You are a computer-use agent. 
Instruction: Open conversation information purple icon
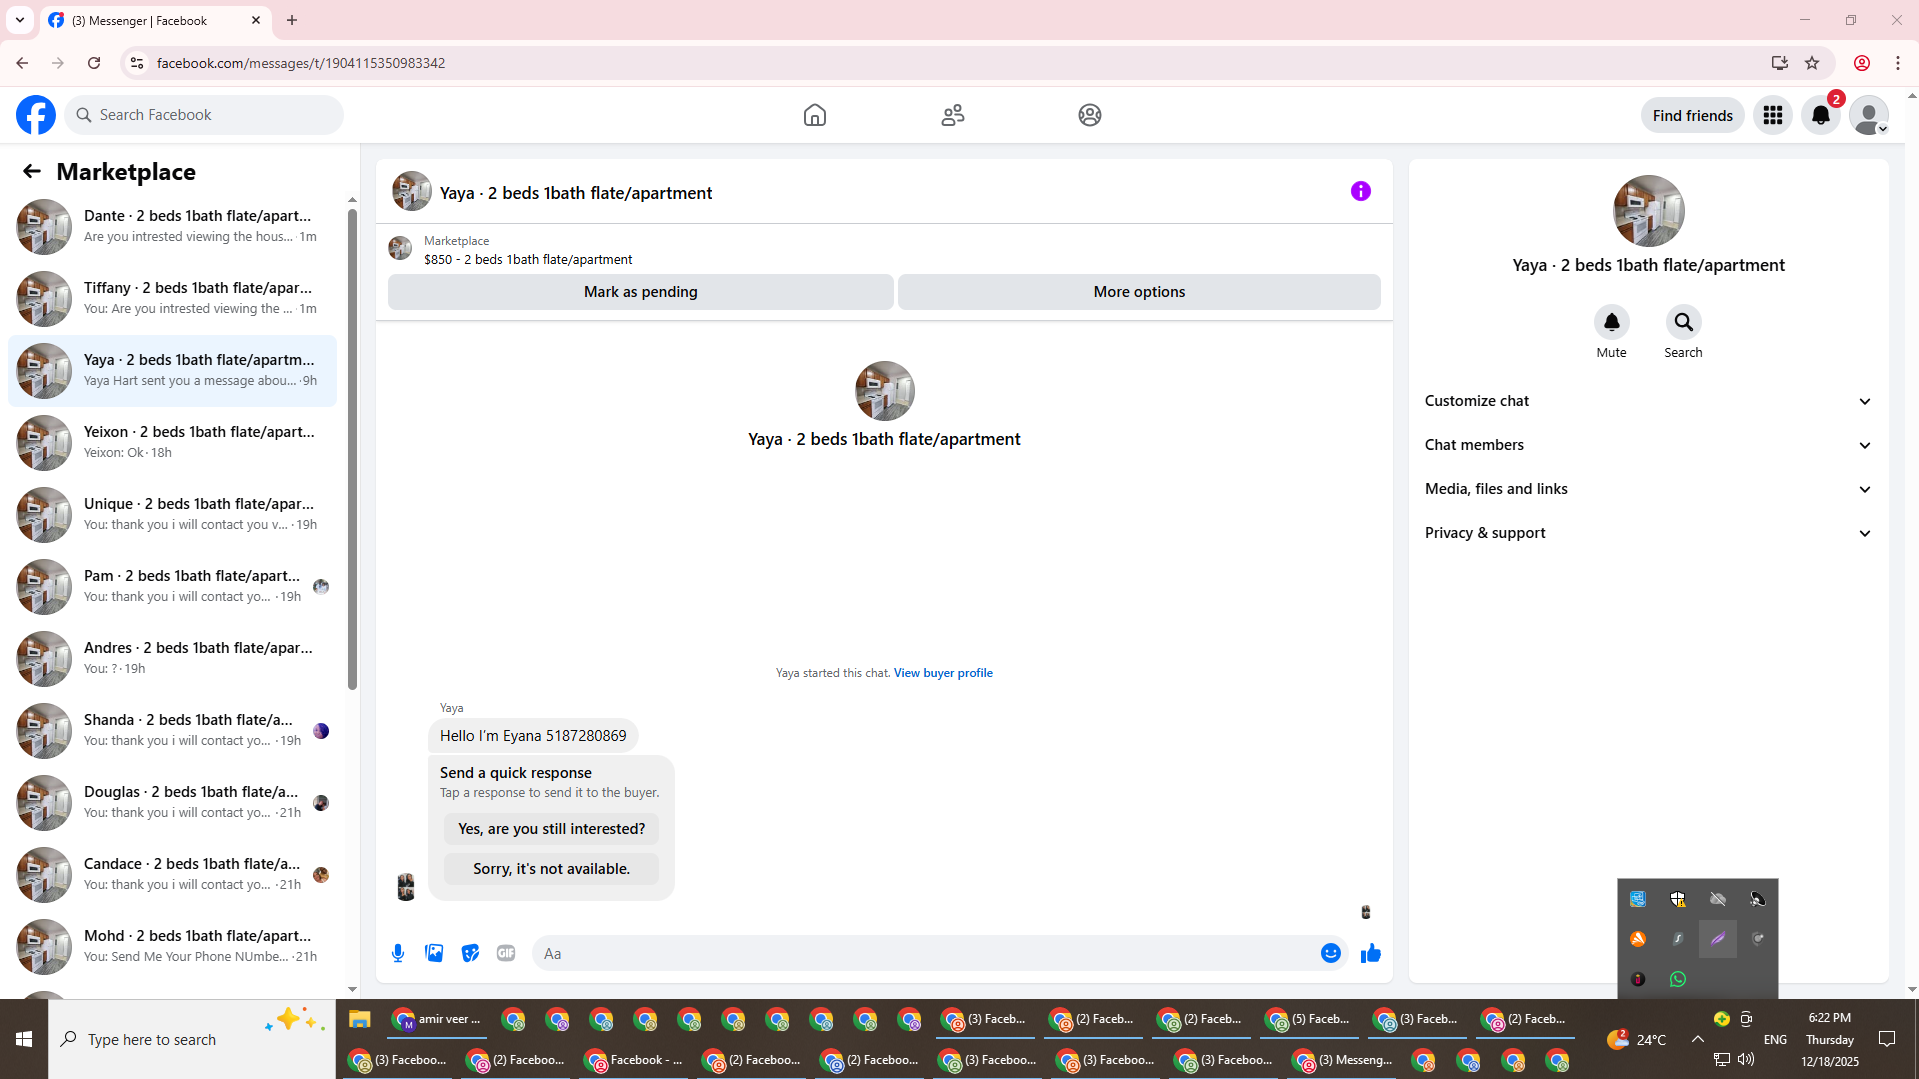1361,191
